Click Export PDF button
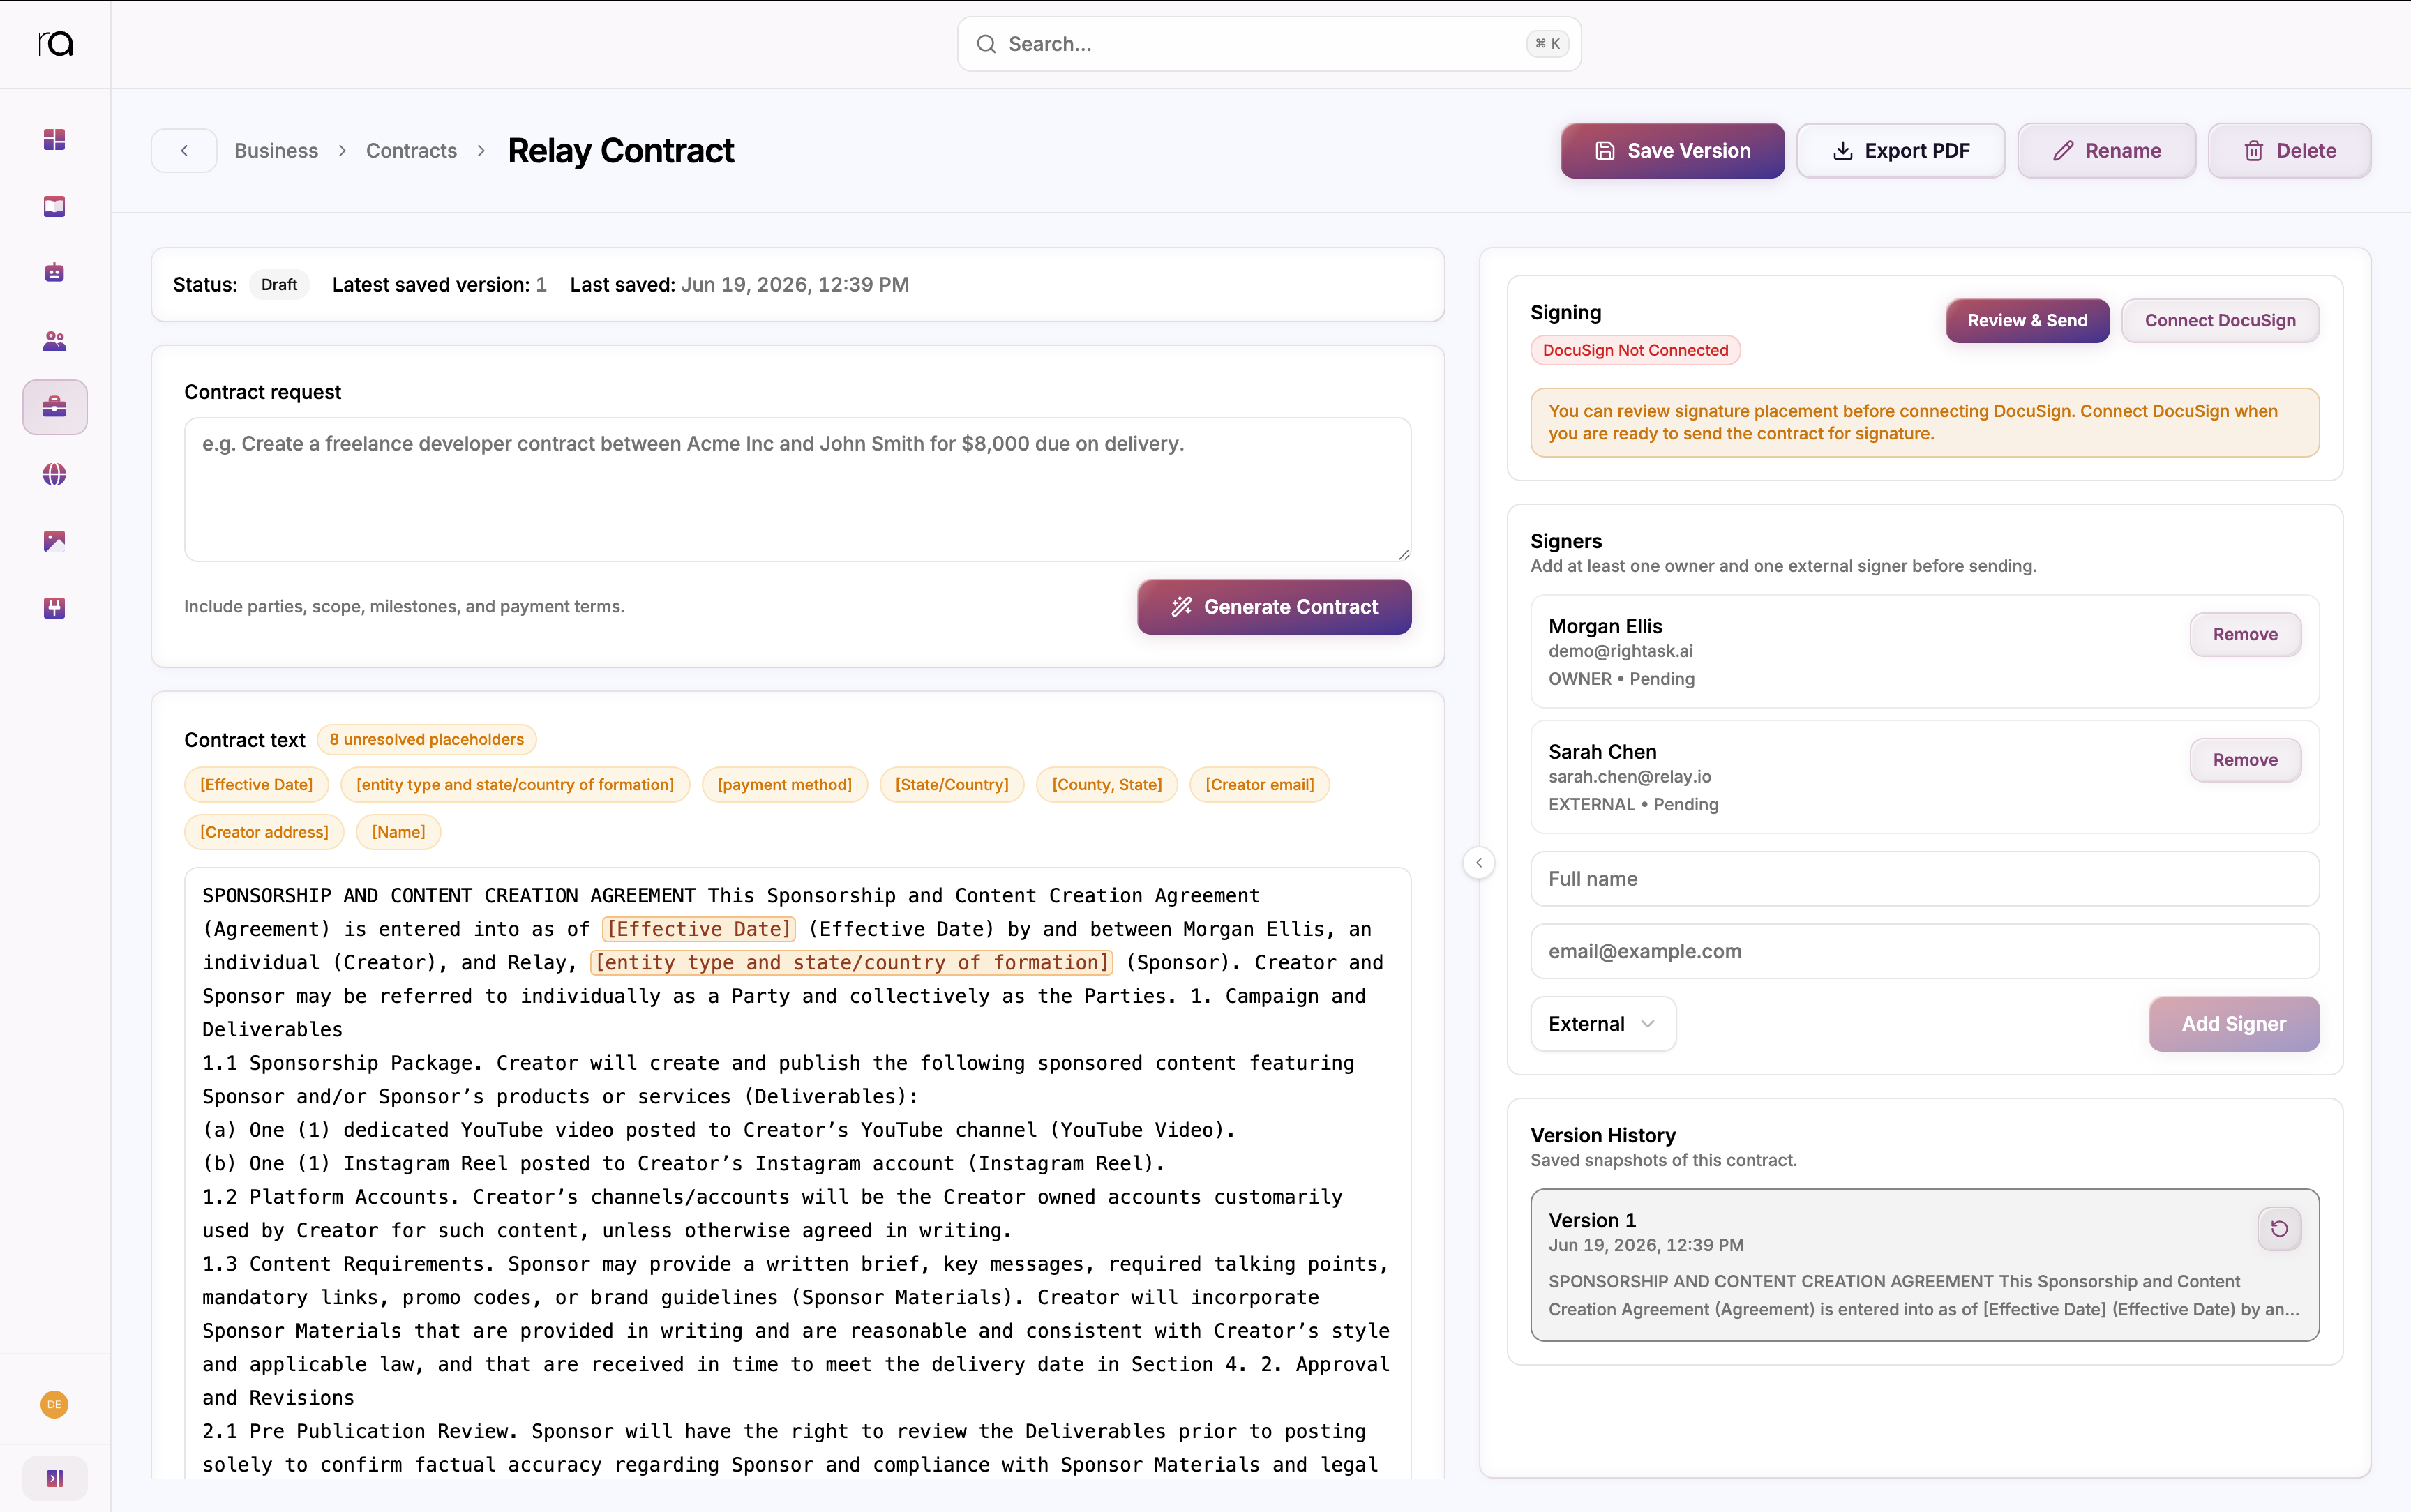This screenshot has width=2411, height=1512. [1900, 150]
